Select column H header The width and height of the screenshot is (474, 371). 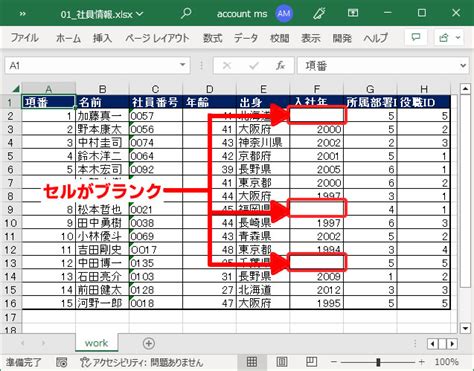(x=424, y=89)
